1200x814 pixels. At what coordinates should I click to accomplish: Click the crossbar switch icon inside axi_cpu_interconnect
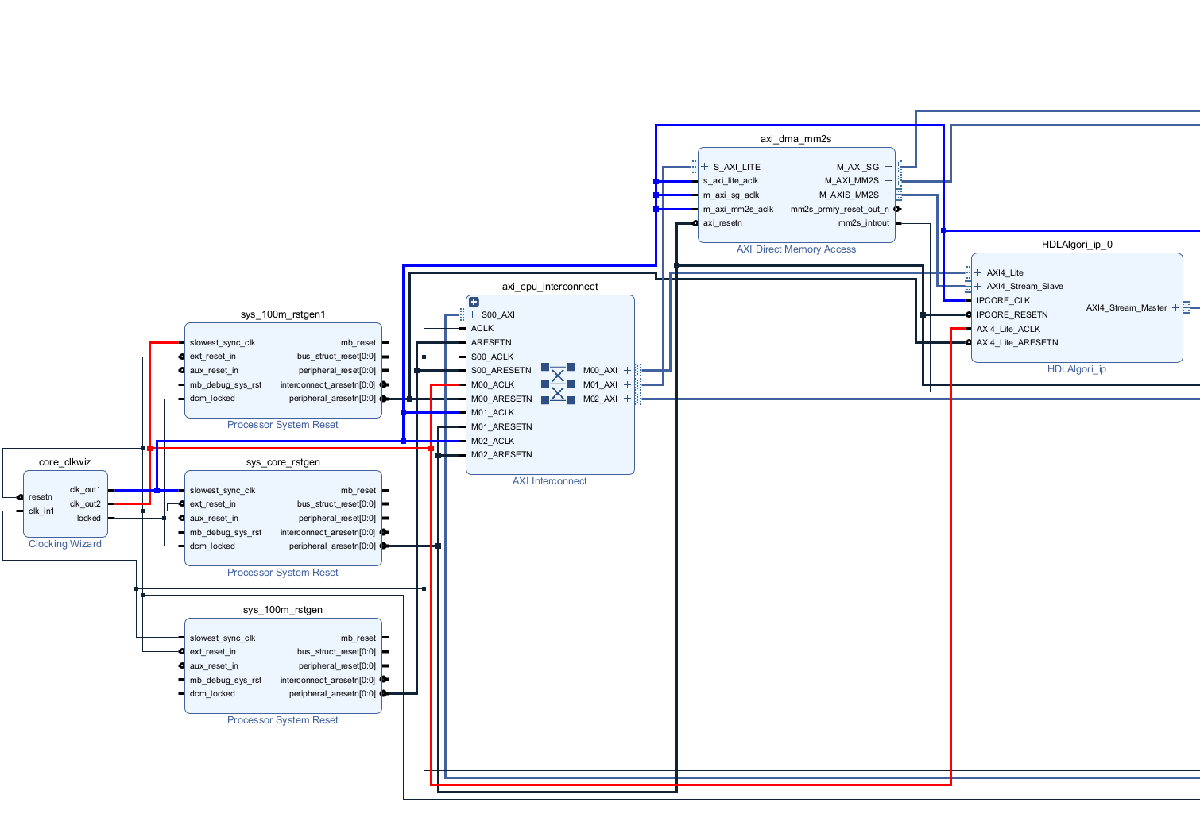pyautogui.click(x=558, y=383)
